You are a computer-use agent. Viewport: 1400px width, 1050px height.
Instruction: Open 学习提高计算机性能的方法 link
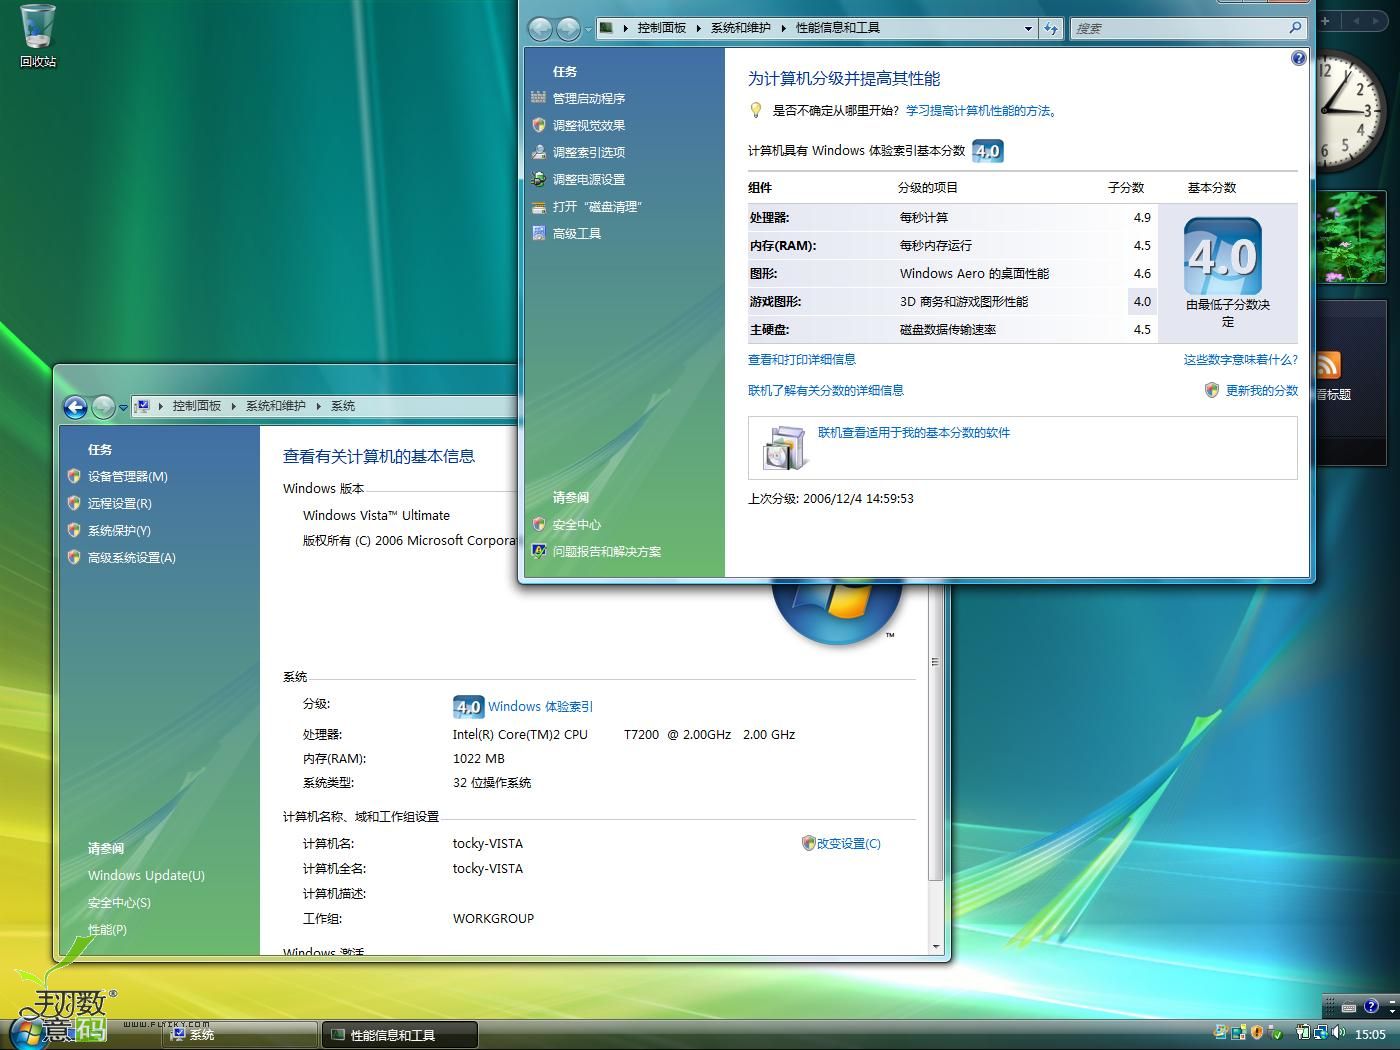pos(981,111)
